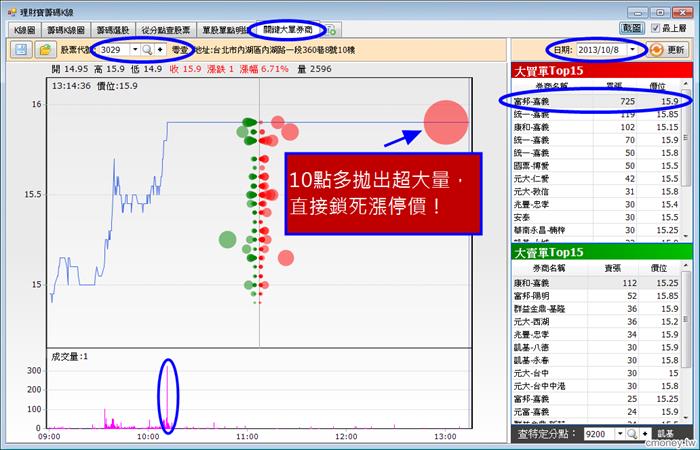The height and width of the screenshot is (450, 700).
Task: Select 國票-博愛 row in buy list
Action: (596, 166)
